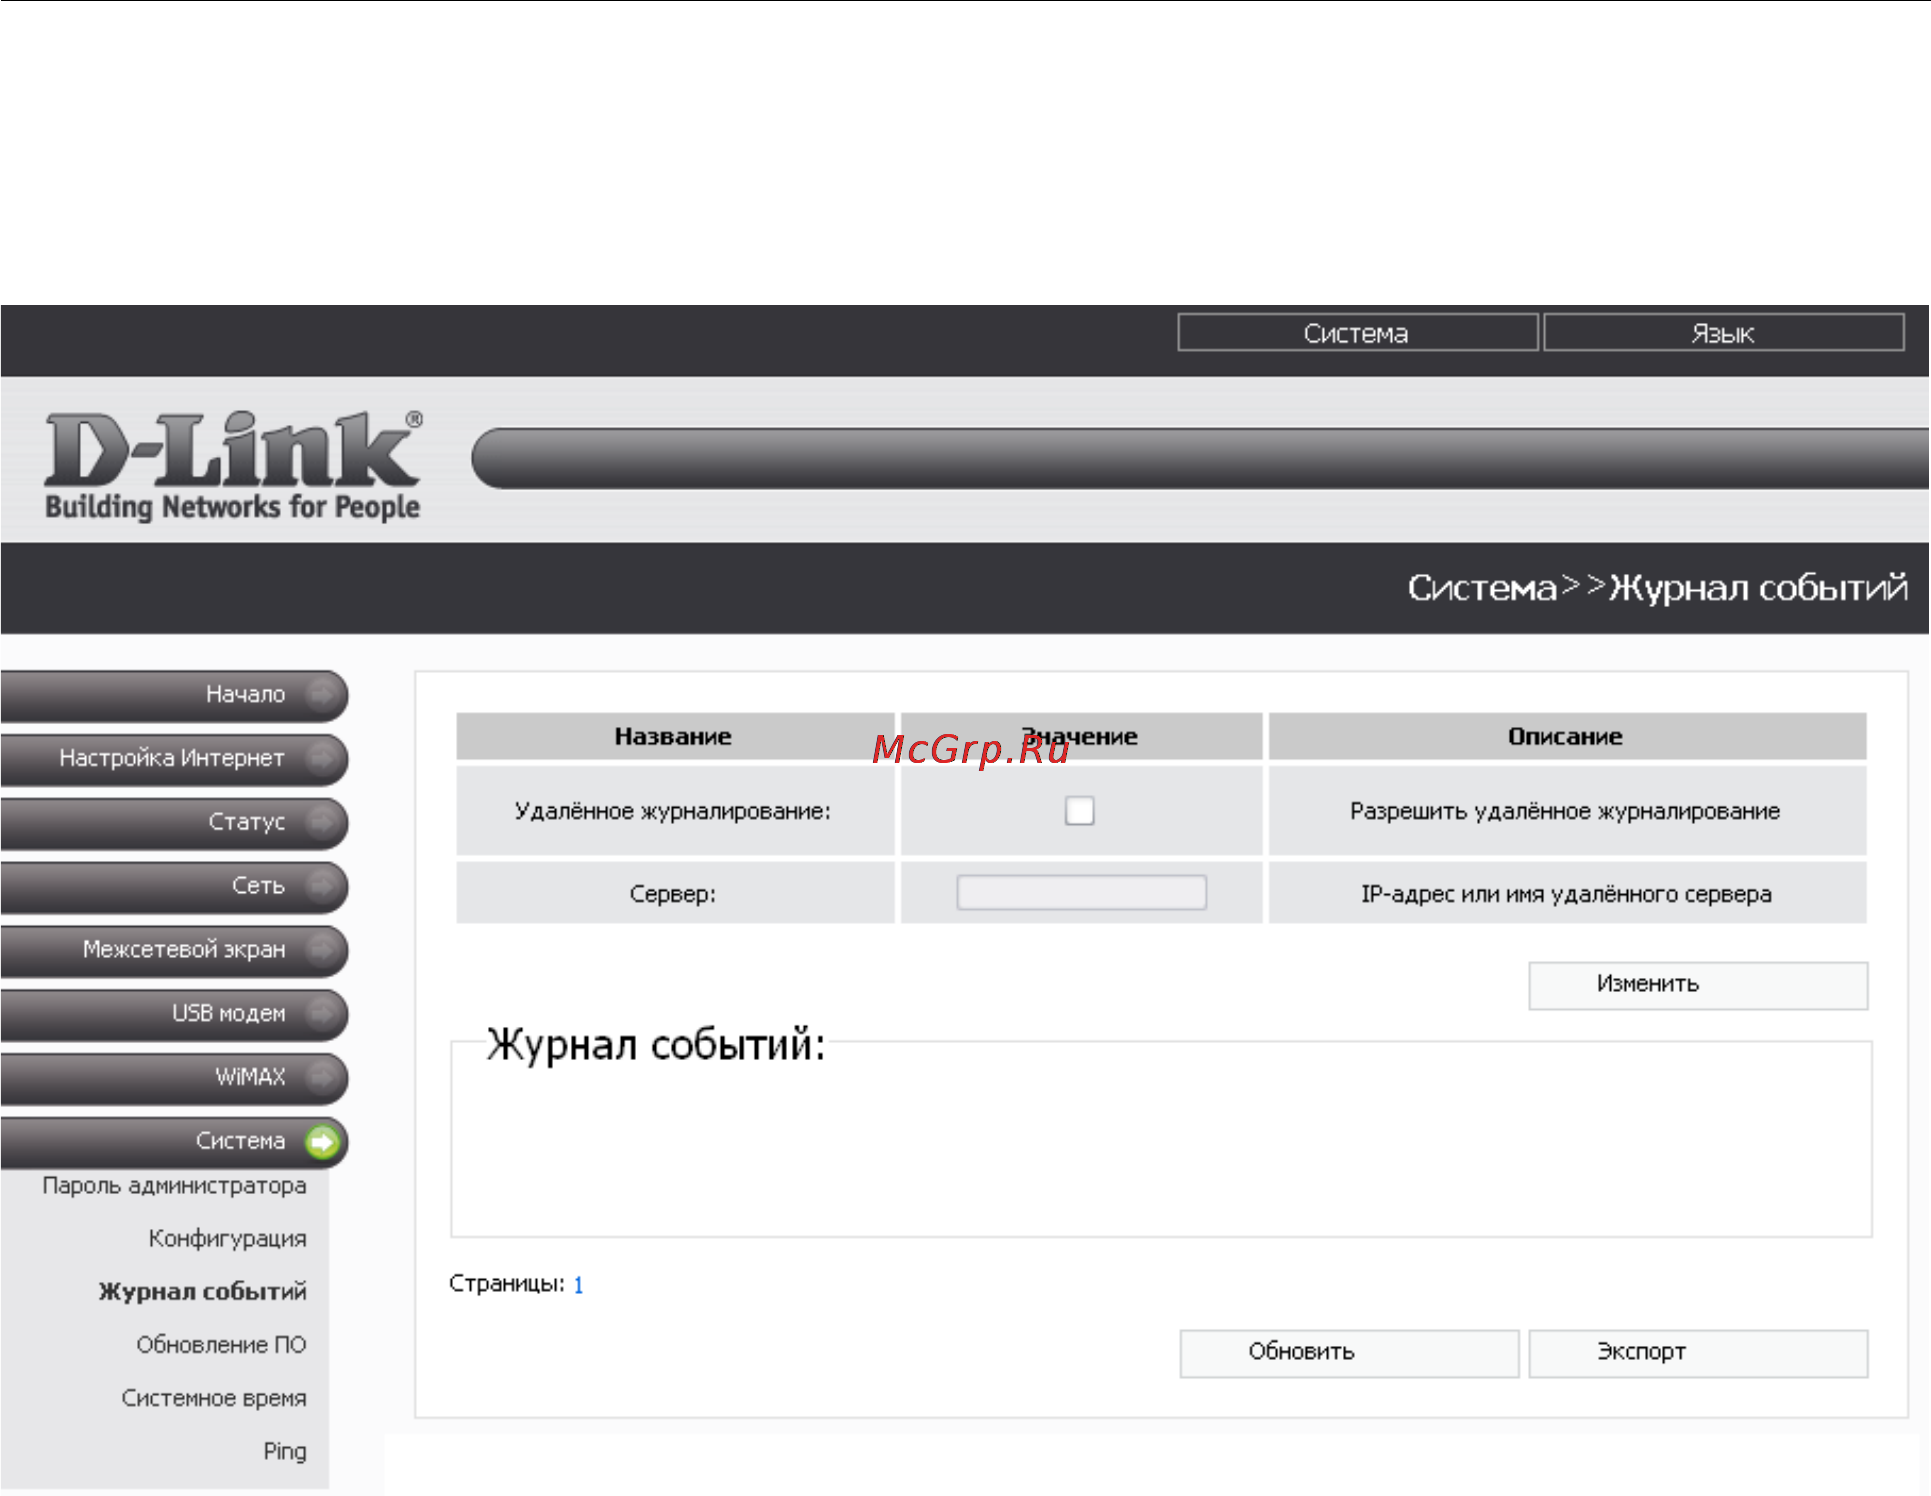
Task: Click the Описание column header
Action: tap(1567, 736)
